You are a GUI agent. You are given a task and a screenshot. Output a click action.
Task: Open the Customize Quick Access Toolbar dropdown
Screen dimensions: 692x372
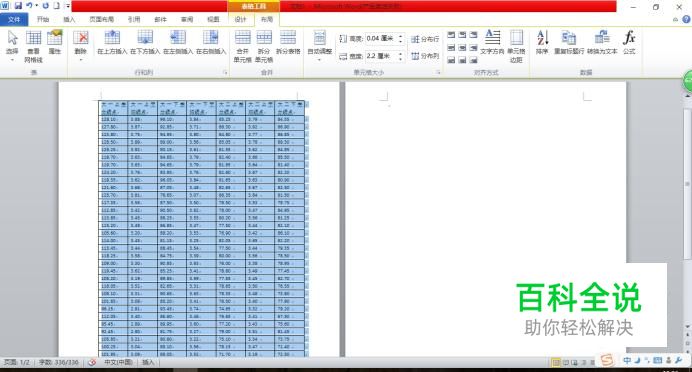point(68,6)
